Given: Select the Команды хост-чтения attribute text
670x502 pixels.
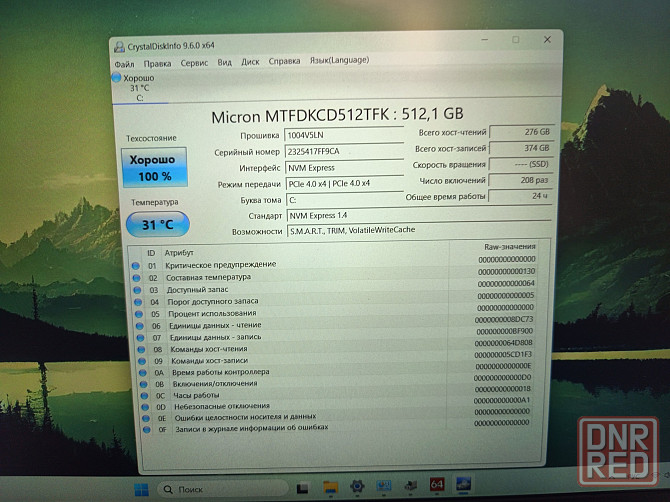Looking at the screenshot, I should click(x=209, y=349).
